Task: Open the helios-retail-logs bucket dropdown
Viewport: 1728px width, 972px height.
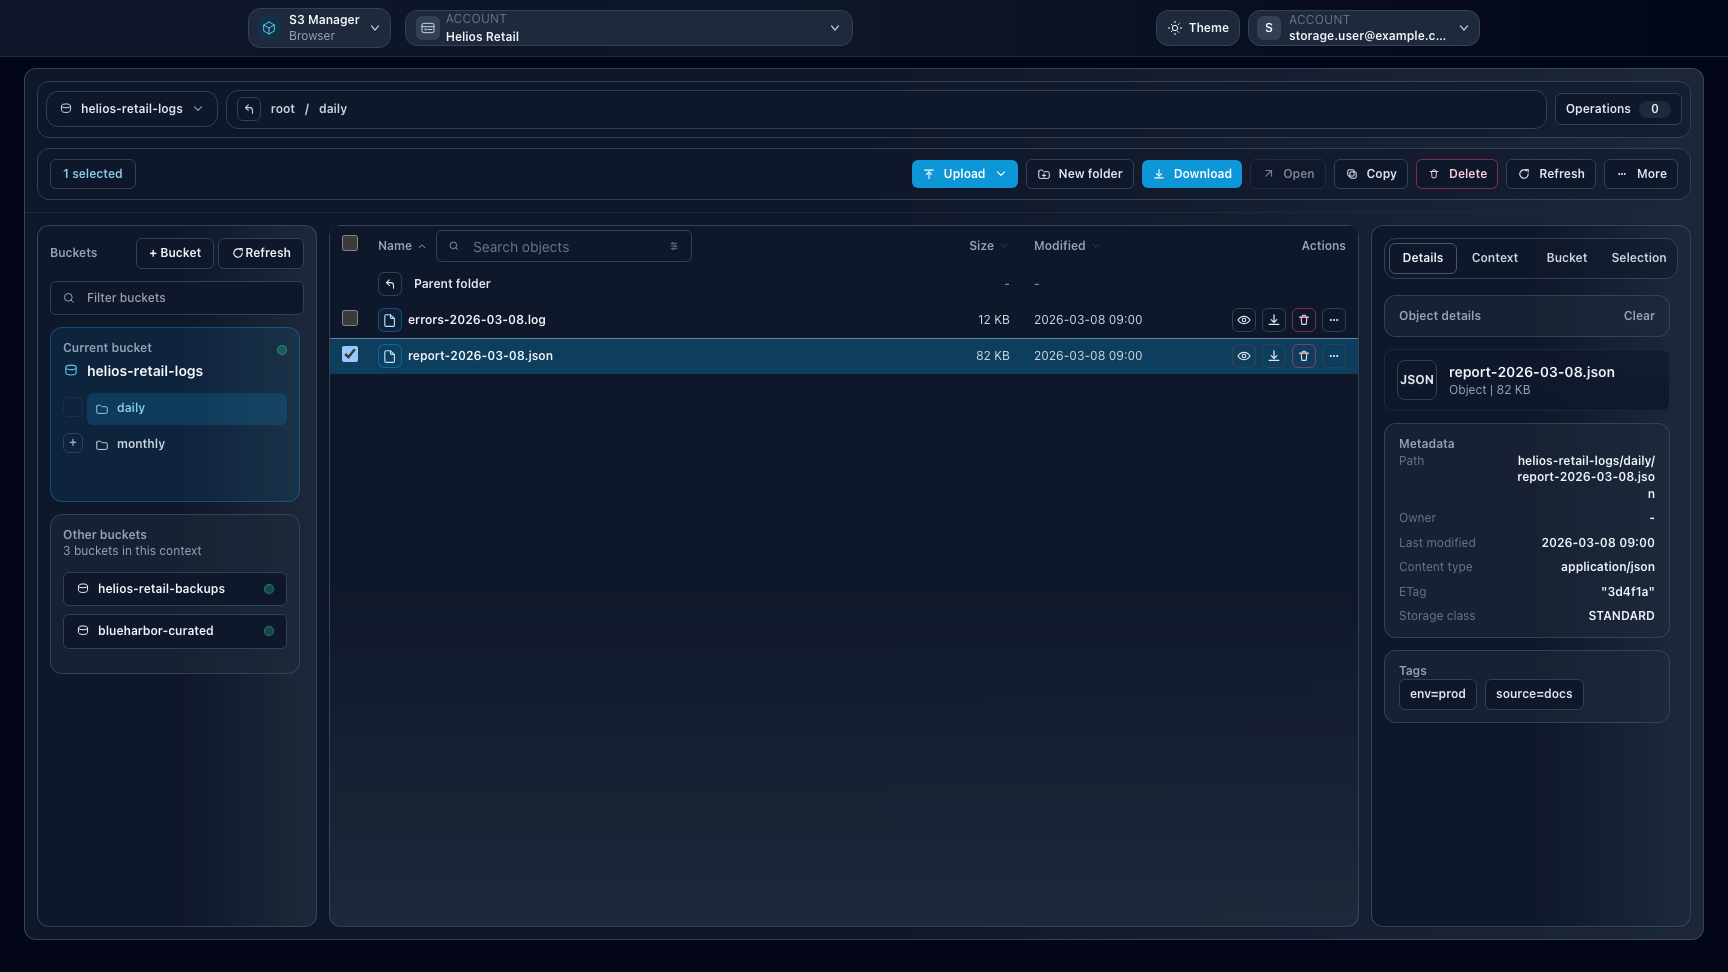Action: (132, 109)
